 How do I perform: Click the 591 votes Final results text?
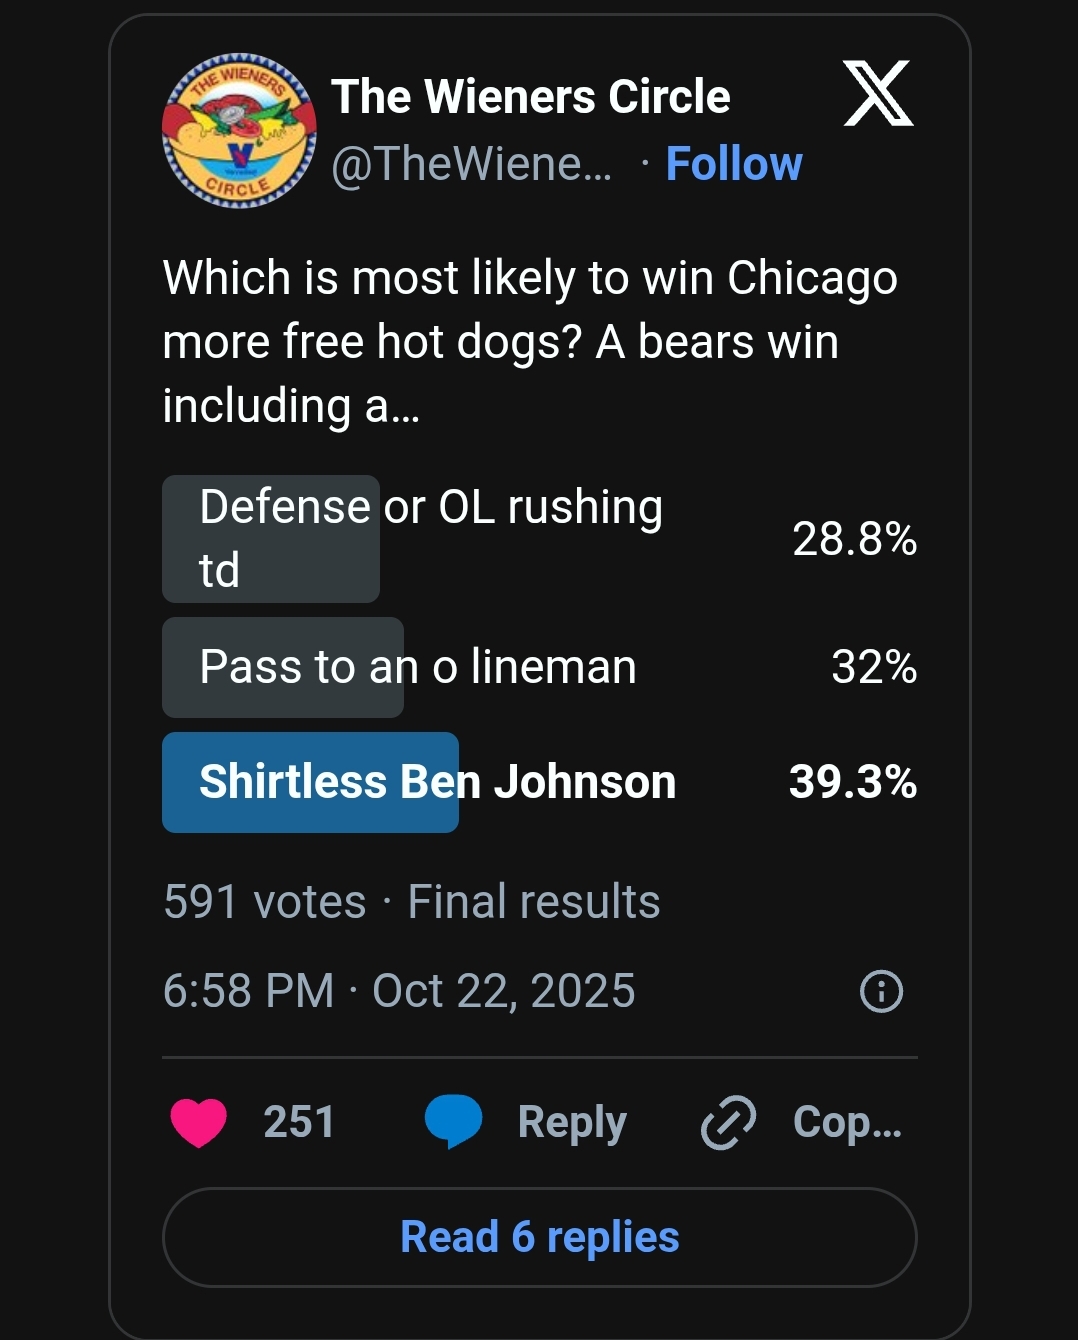tap(412, 902)
